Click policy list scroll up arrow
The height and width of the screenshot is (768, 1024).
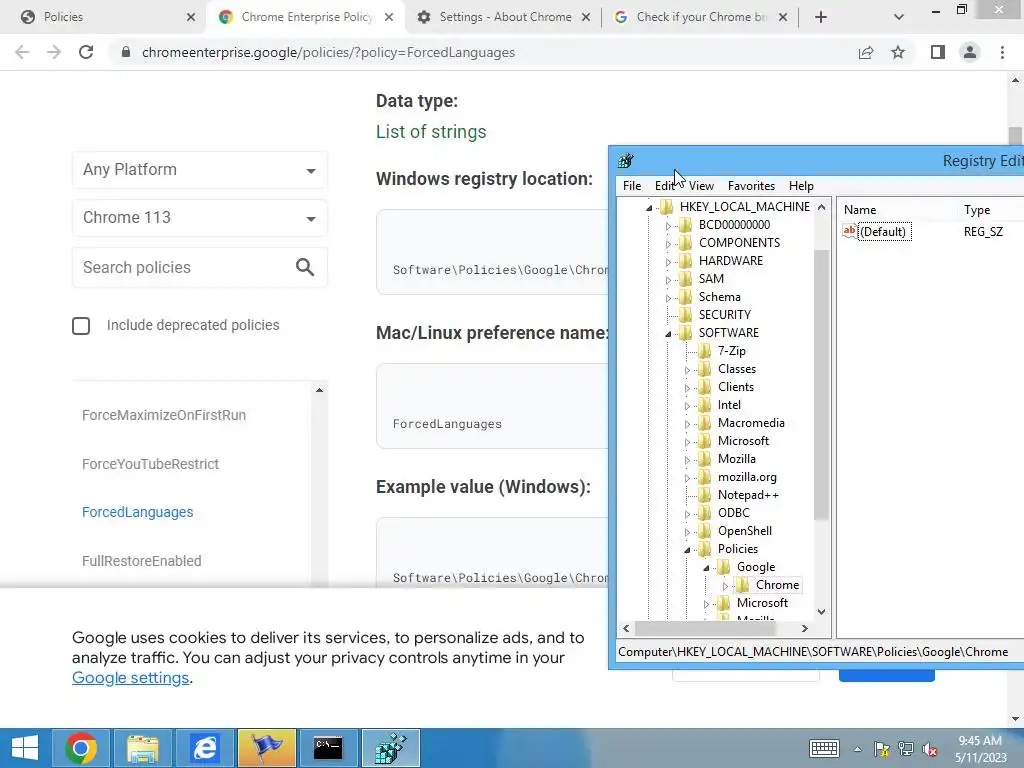coord(319,391)
